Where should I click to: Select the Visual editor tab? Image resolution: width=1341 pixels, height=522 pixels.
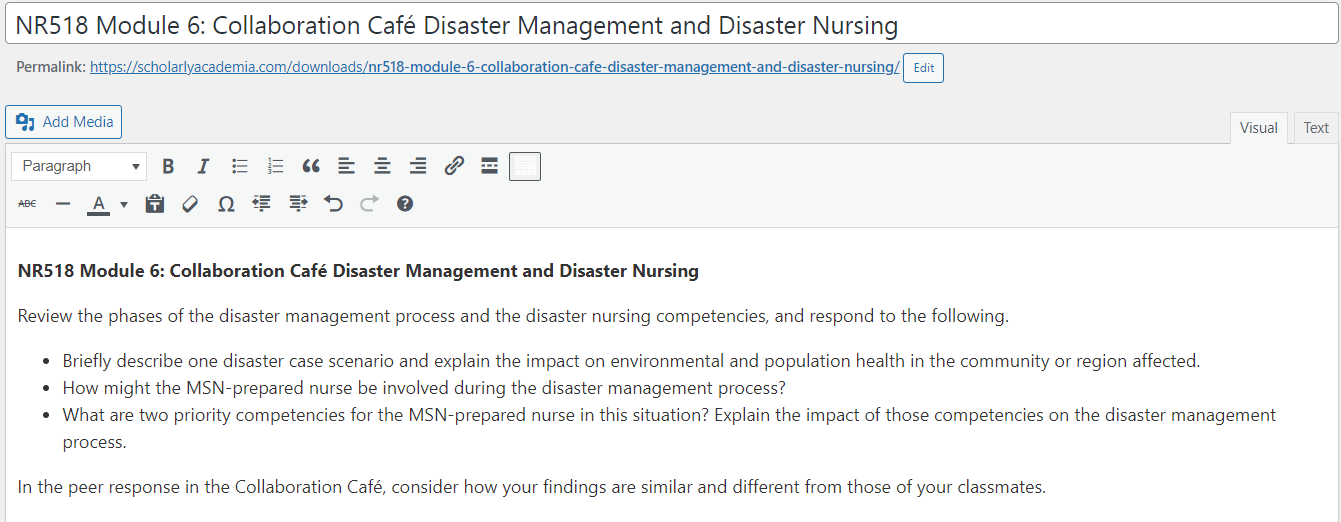1258,128
